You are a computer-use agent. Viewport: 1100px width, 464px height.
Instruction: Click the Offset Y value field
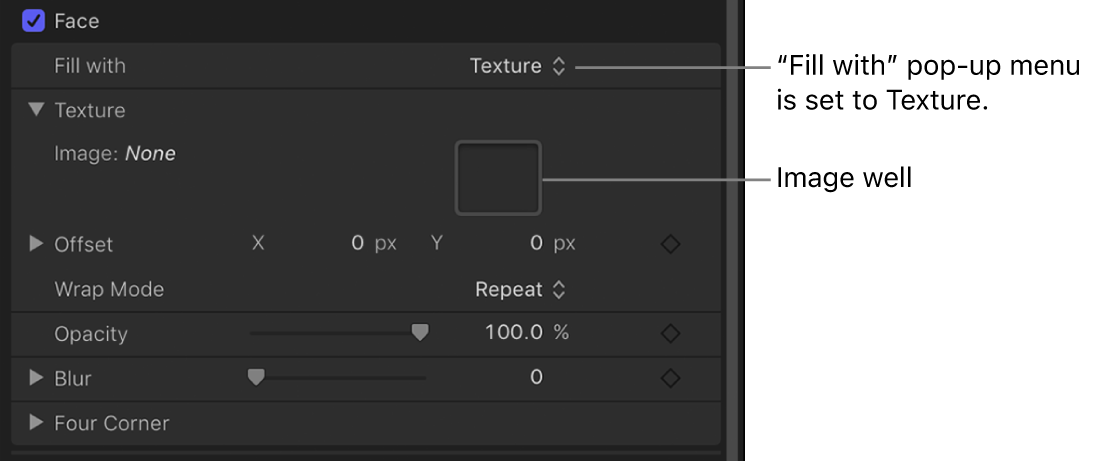click(536, 243)
